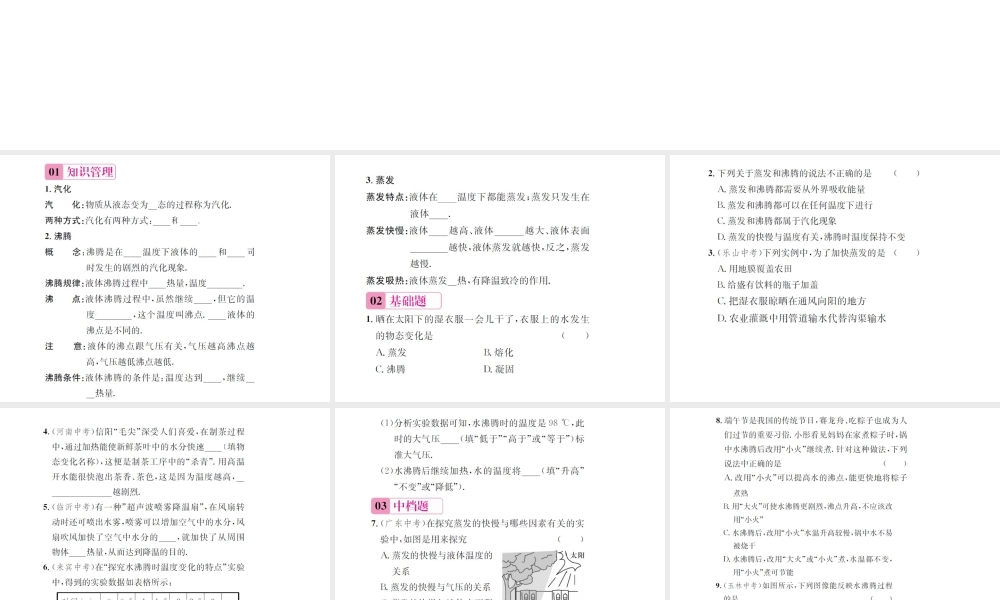Click the 01 知识管理 section header
This screenshot has height=600, width=1000.
[80, 172]
